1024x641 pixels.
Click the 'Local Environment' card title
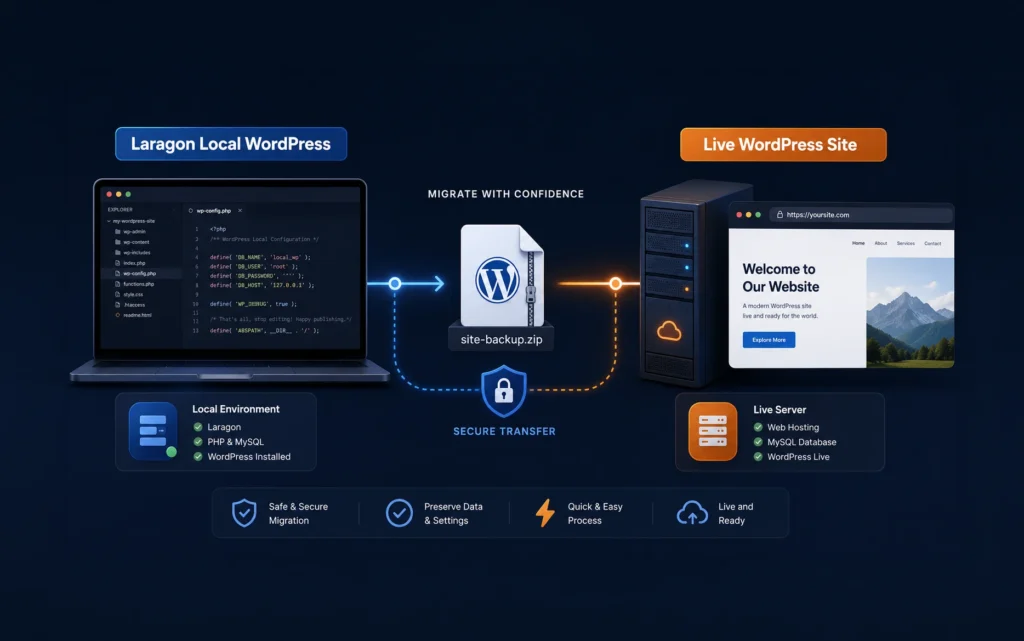pyautogui.click(x=236, y=409)
